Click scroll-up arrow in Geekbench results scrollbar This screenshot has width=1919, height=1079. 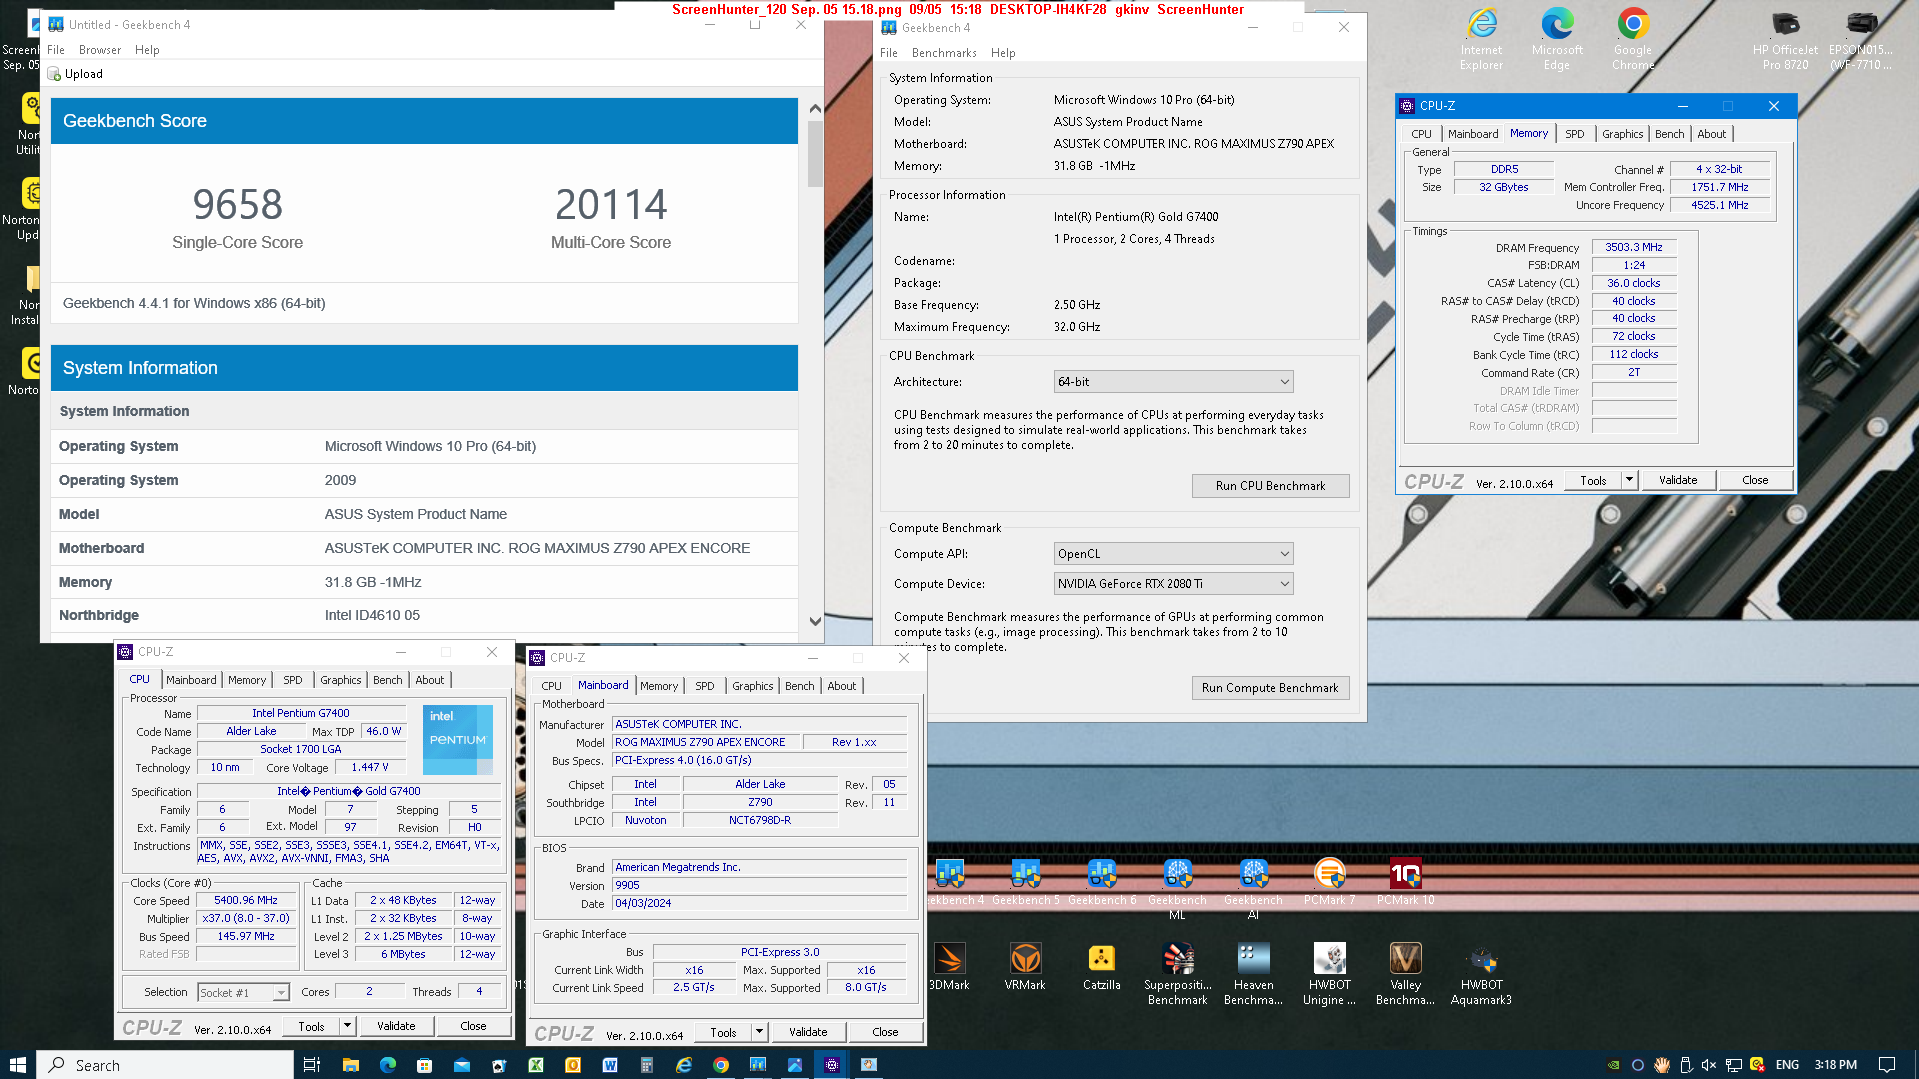(815, 108)
